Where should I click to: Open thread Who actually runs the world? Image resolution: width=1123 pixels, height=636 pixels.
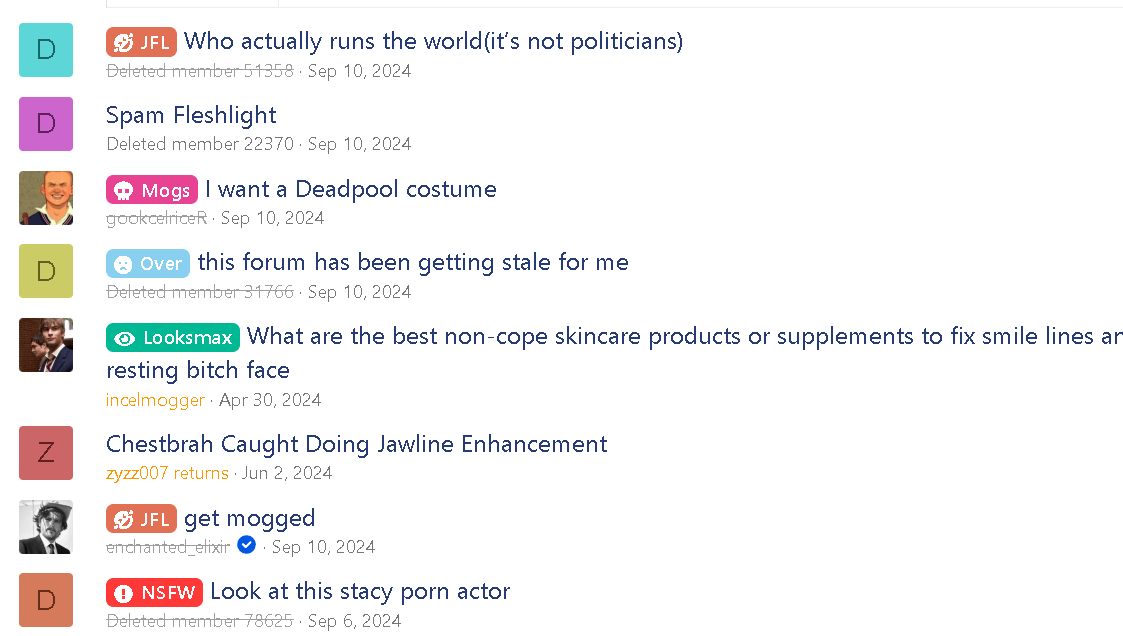[x=433, y=42]
